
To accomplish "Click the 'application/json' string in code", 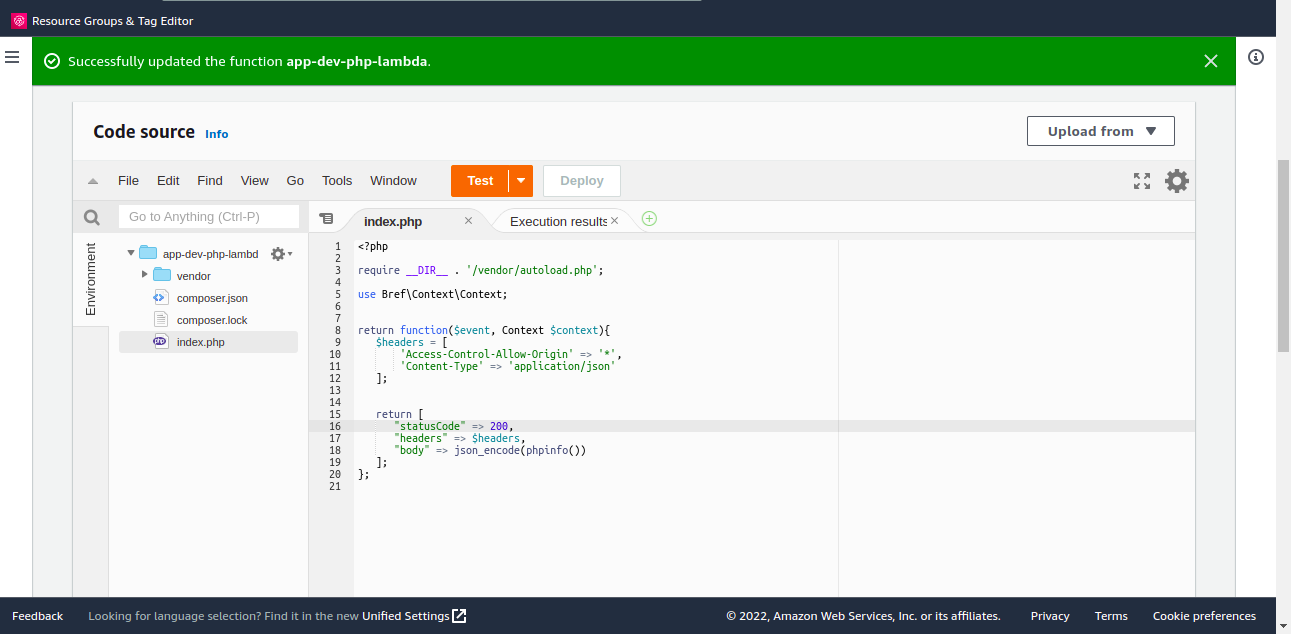I will coord(562,366).
